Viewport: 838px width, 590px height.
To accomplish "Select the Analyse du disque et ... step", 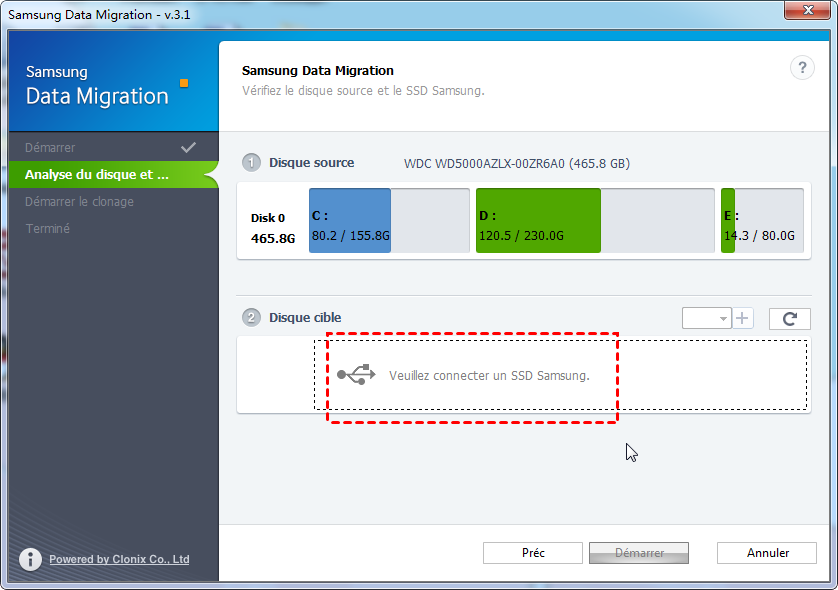I will (114, 174).
